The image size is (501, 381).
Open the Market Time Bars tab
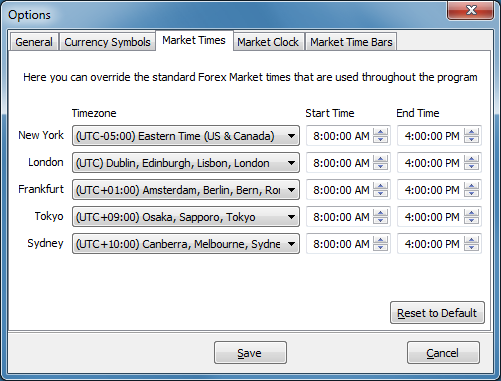click(x=351, y=42)
